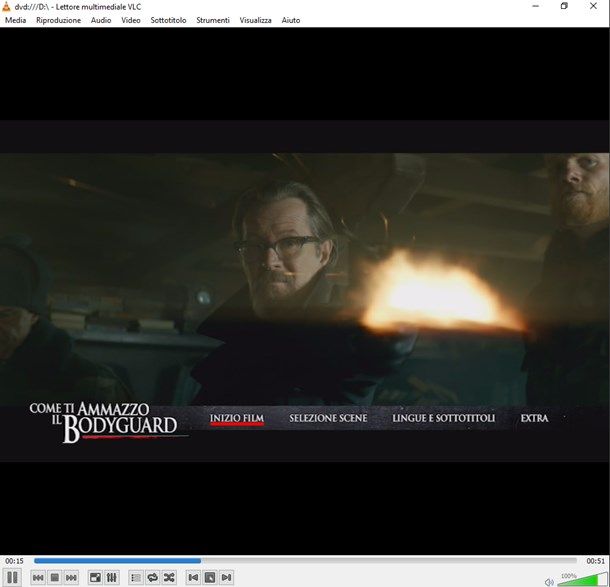Stop playback with the stop button
The image size is (610, 587).
(x=54, y=578)
